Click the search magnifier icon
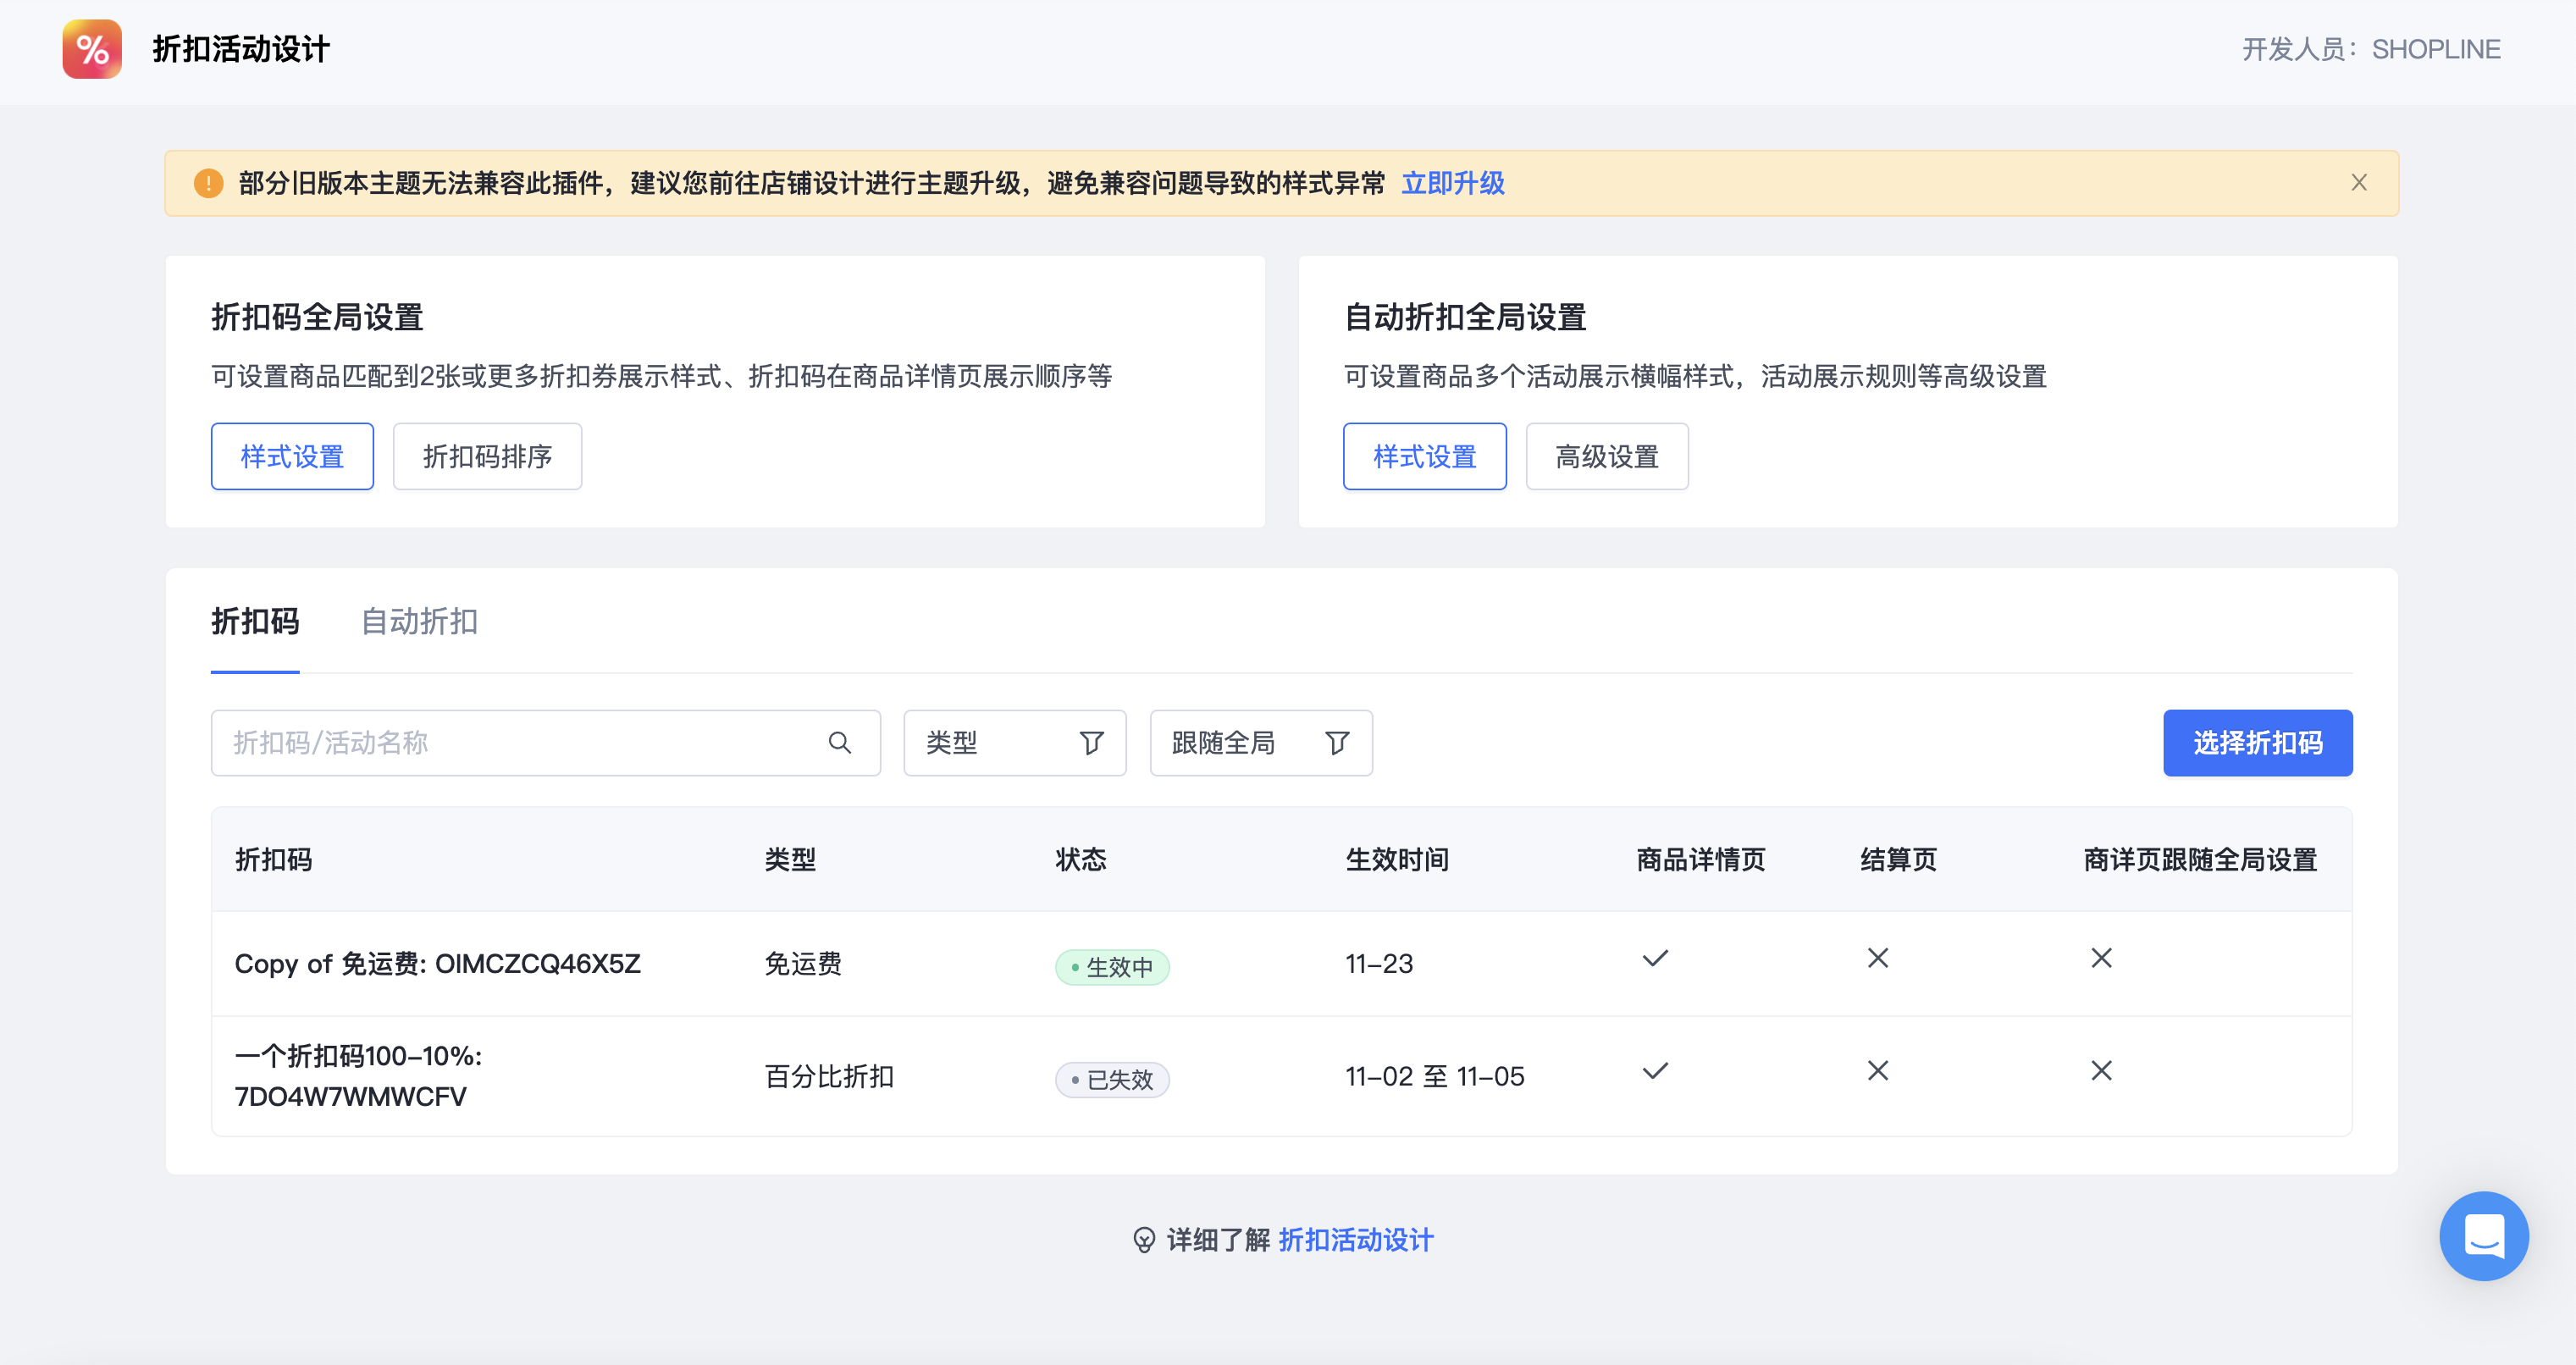2576x1365 pixels. coord(839,743)
